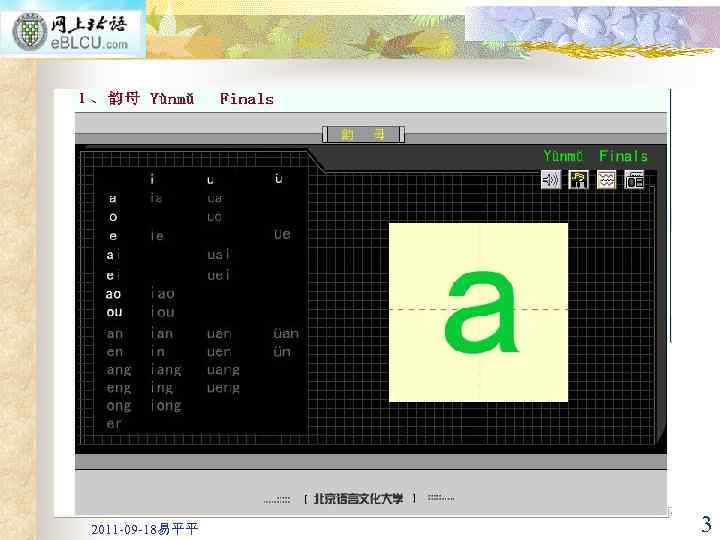The height and width of the screenshot is (540, 720).
Task: Select the column header final 'i'
Action: pyautogui.click(x=152, y=179)
